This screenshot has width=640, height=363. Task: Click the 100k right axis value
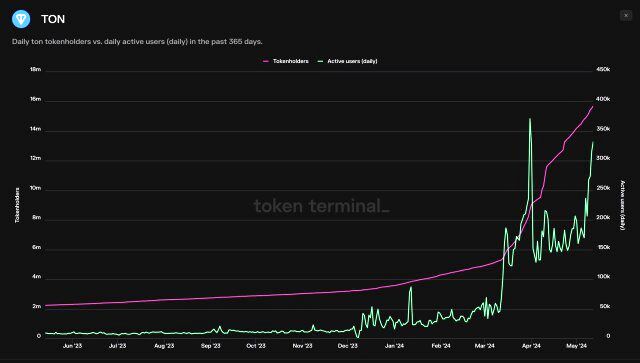603,277
